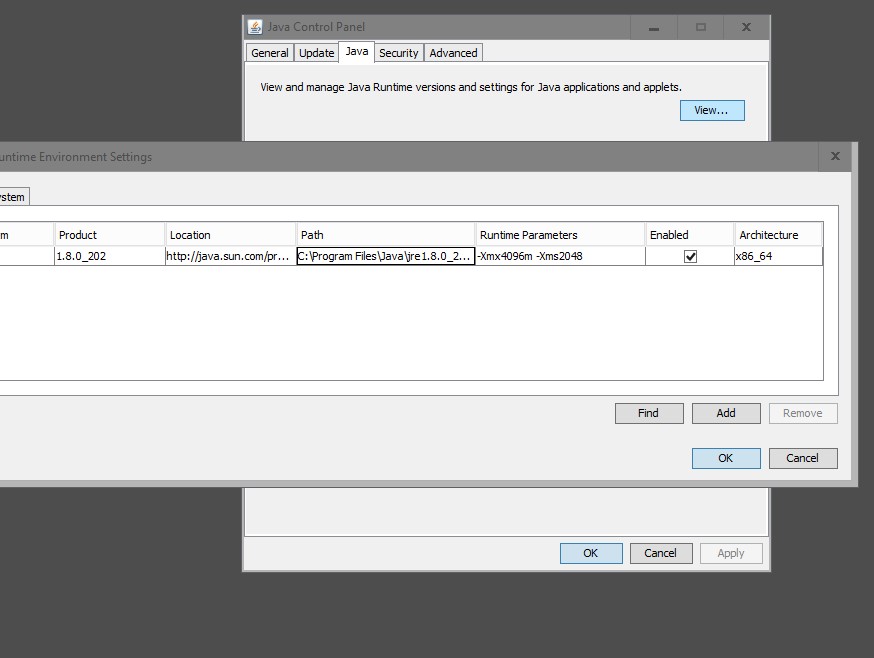Switch to the Update tab
The image size is (874, 658).
[316, 53]
